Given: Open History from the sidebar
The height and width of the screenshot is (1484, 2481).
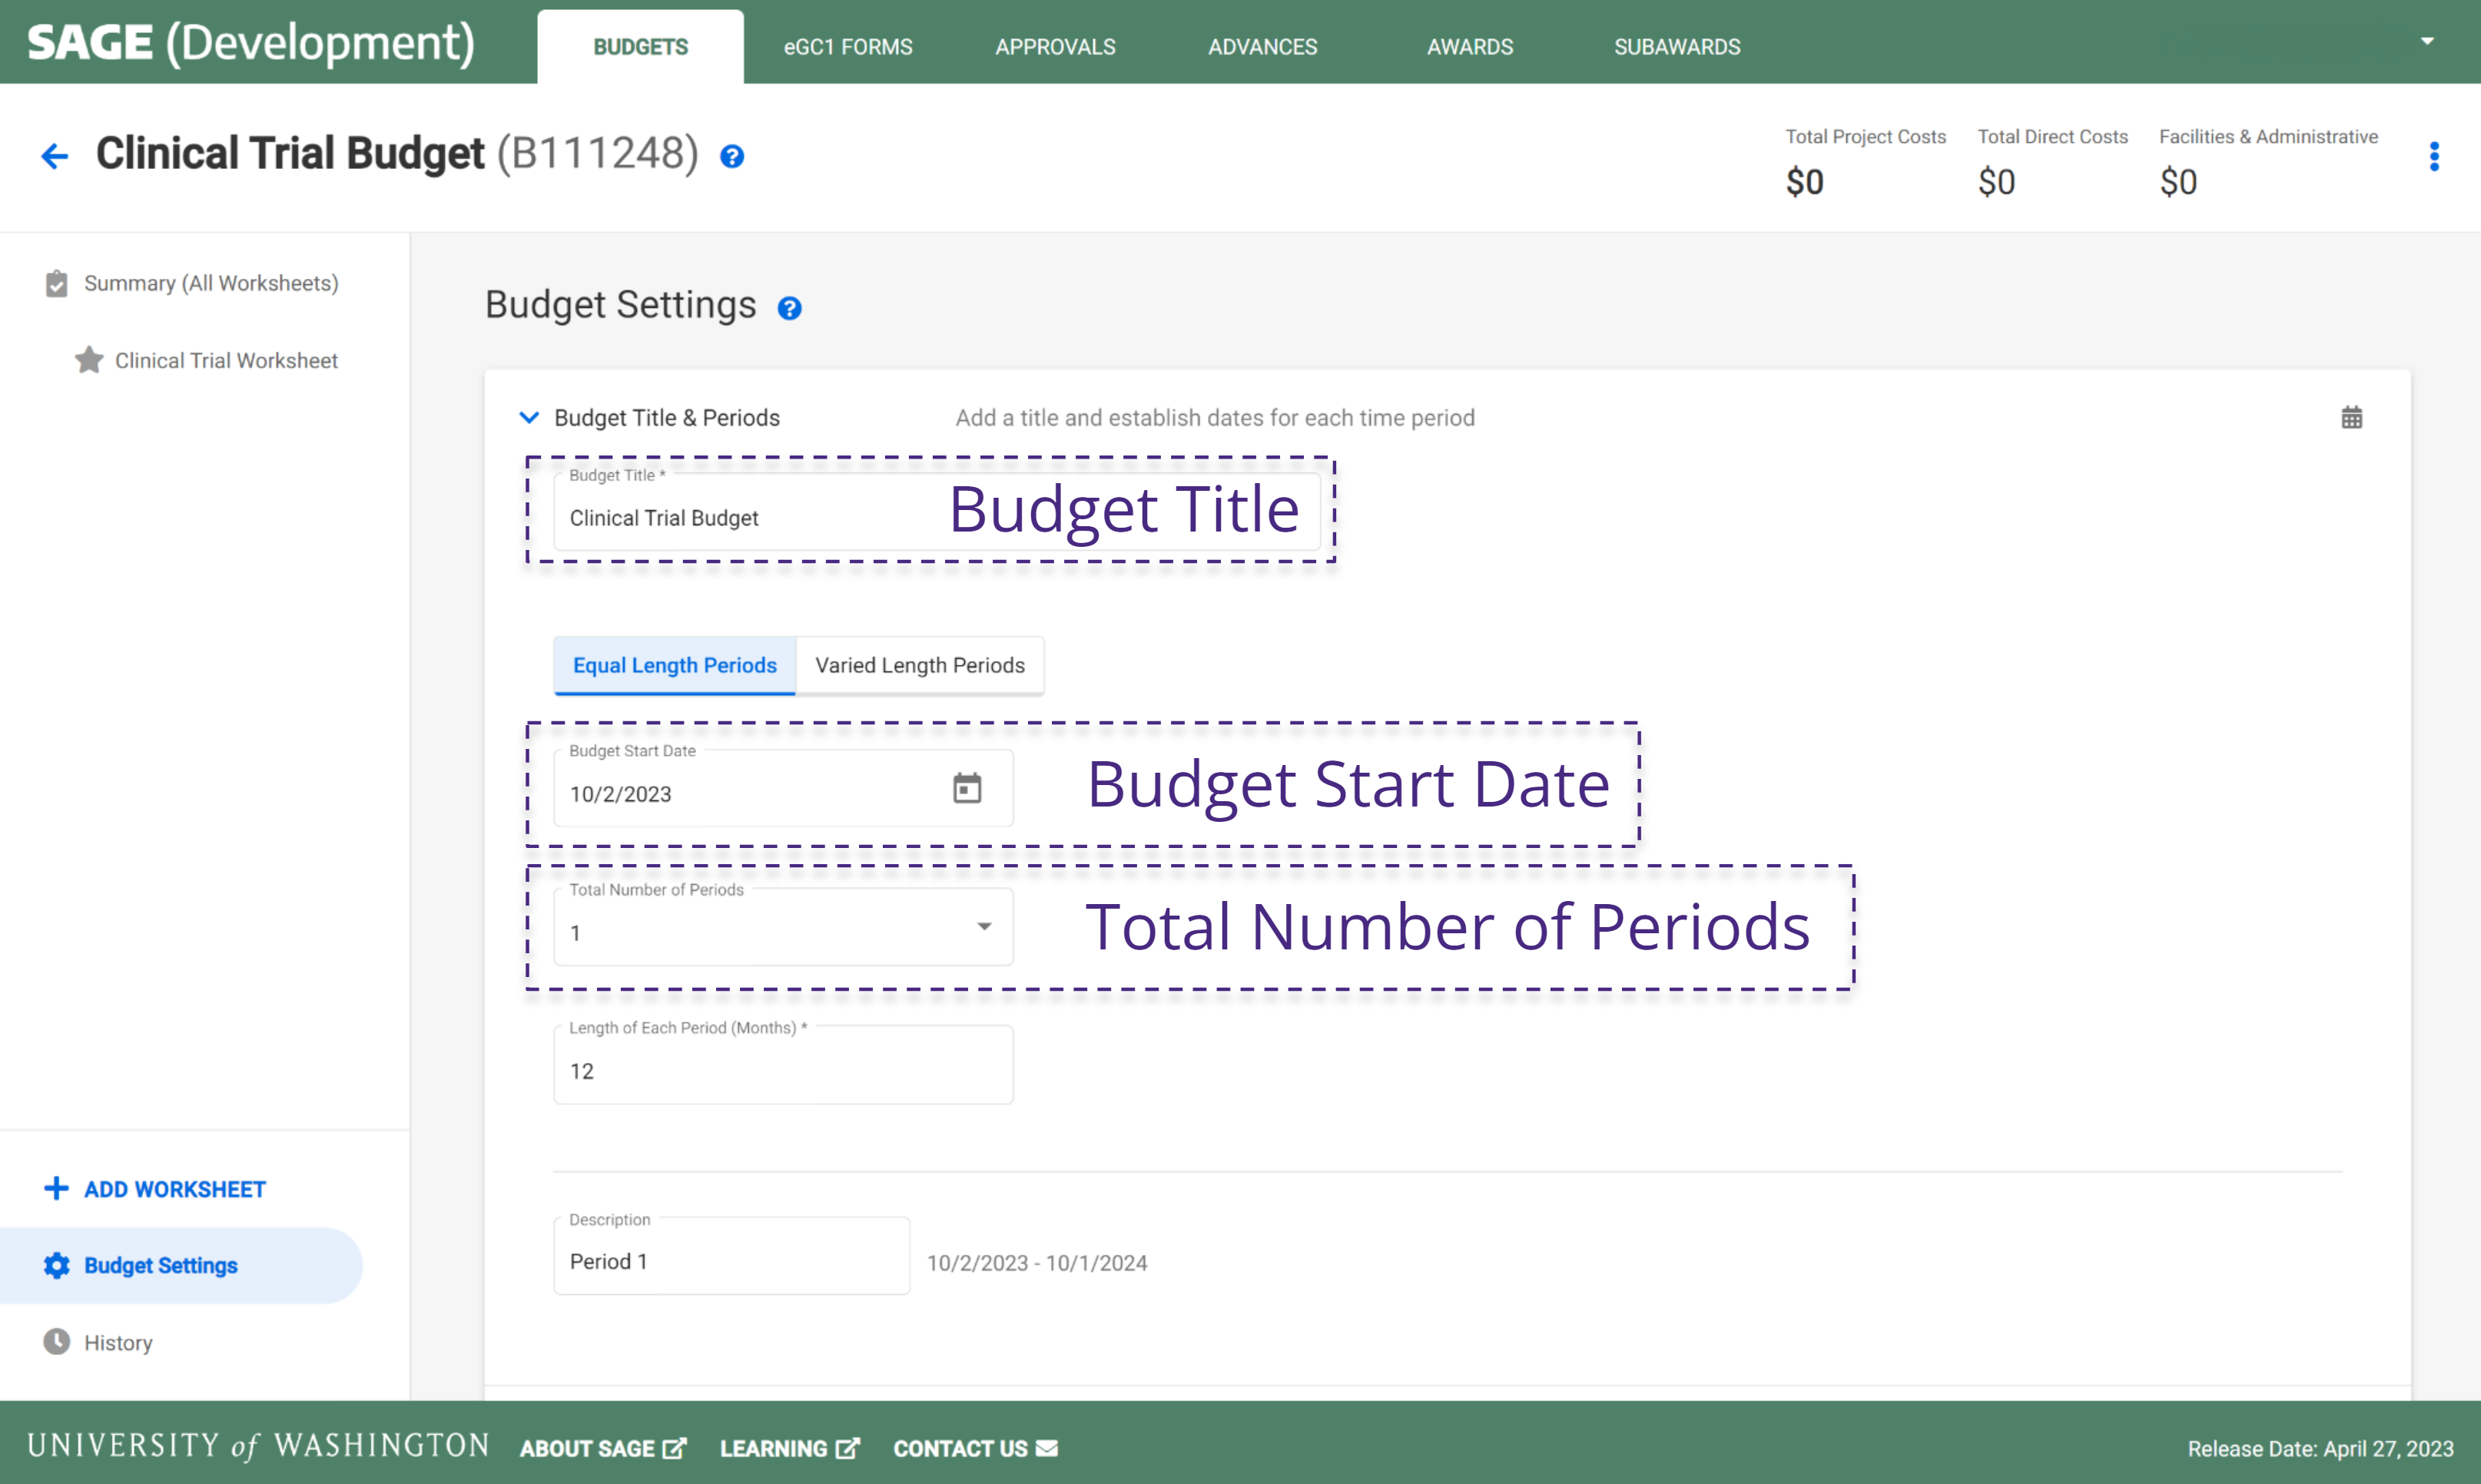Looking at the screenshot, I should (117, 1342).
